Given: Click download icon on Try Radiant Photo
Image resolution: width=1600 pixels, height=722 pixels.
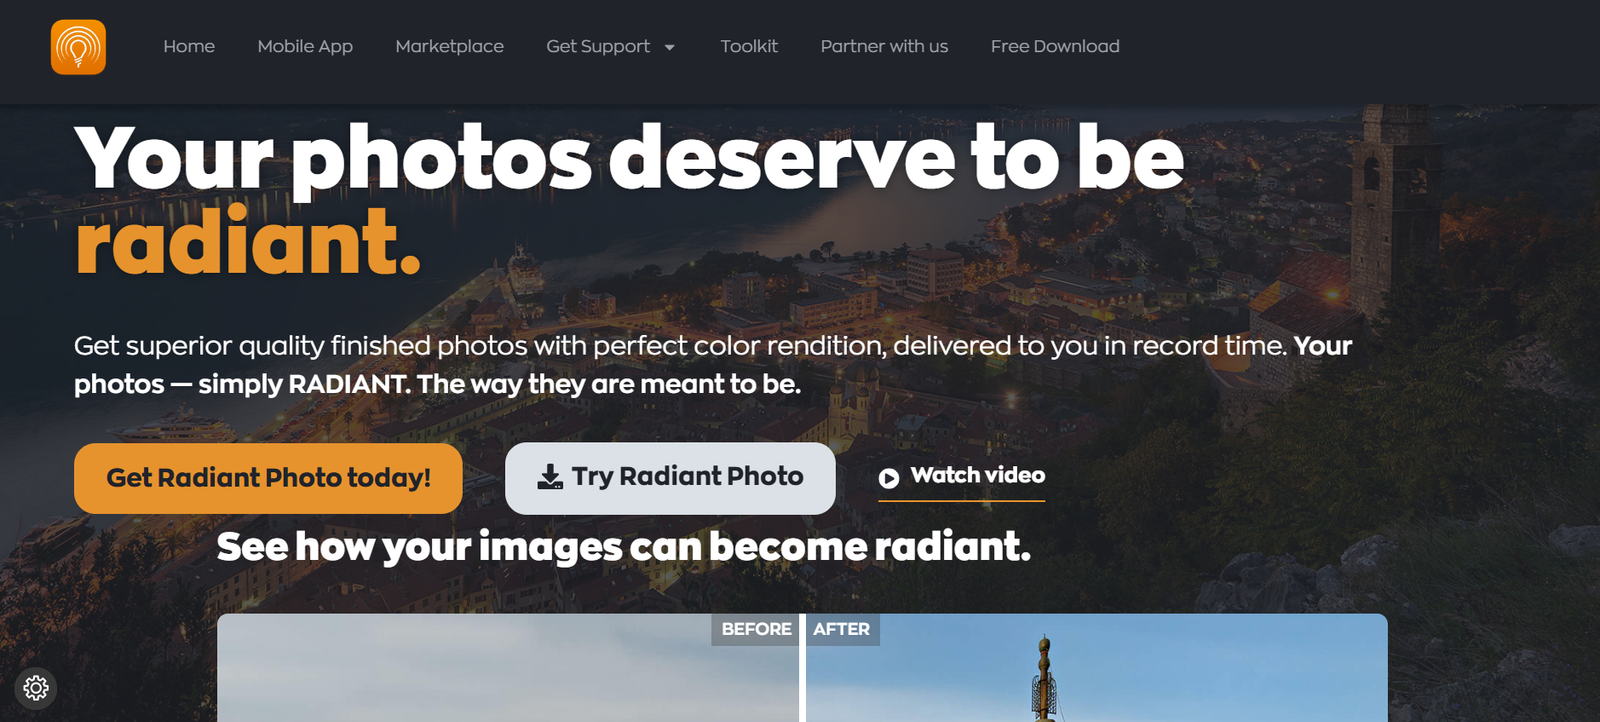Looking at the screenshot, I should (x=550, y=477).
